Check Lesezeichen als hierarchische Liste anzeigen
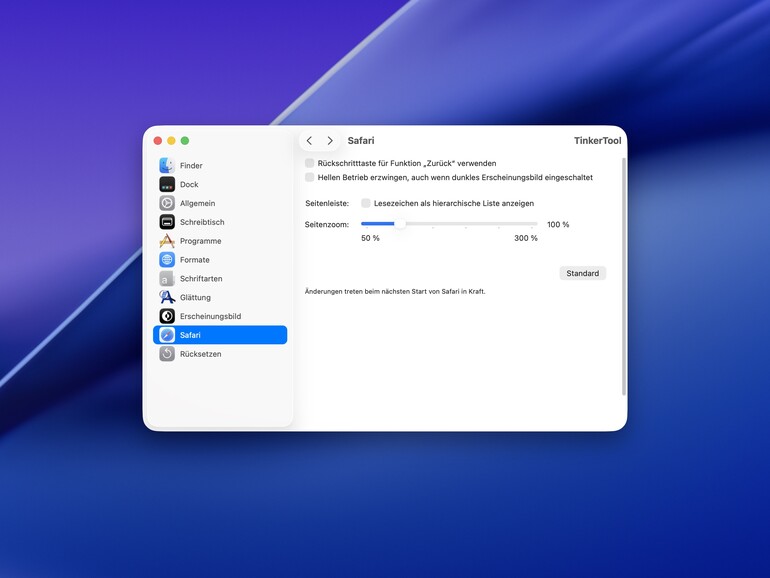770x578 pixels. click(366, 203)
